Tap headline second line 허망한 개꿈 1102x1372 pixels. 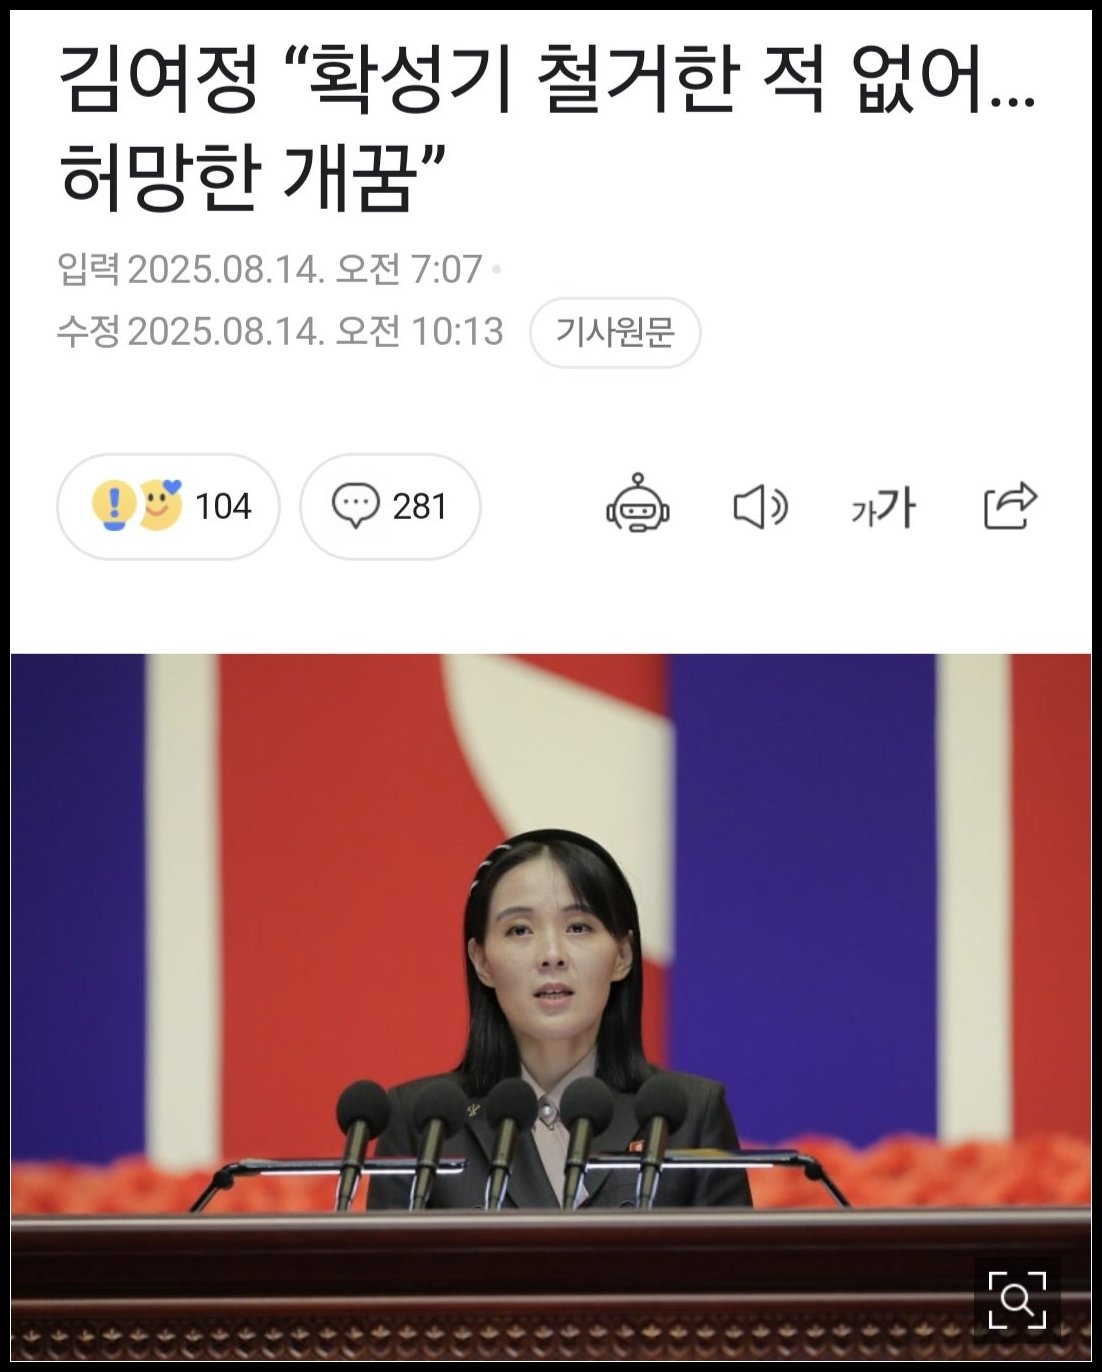252,177
